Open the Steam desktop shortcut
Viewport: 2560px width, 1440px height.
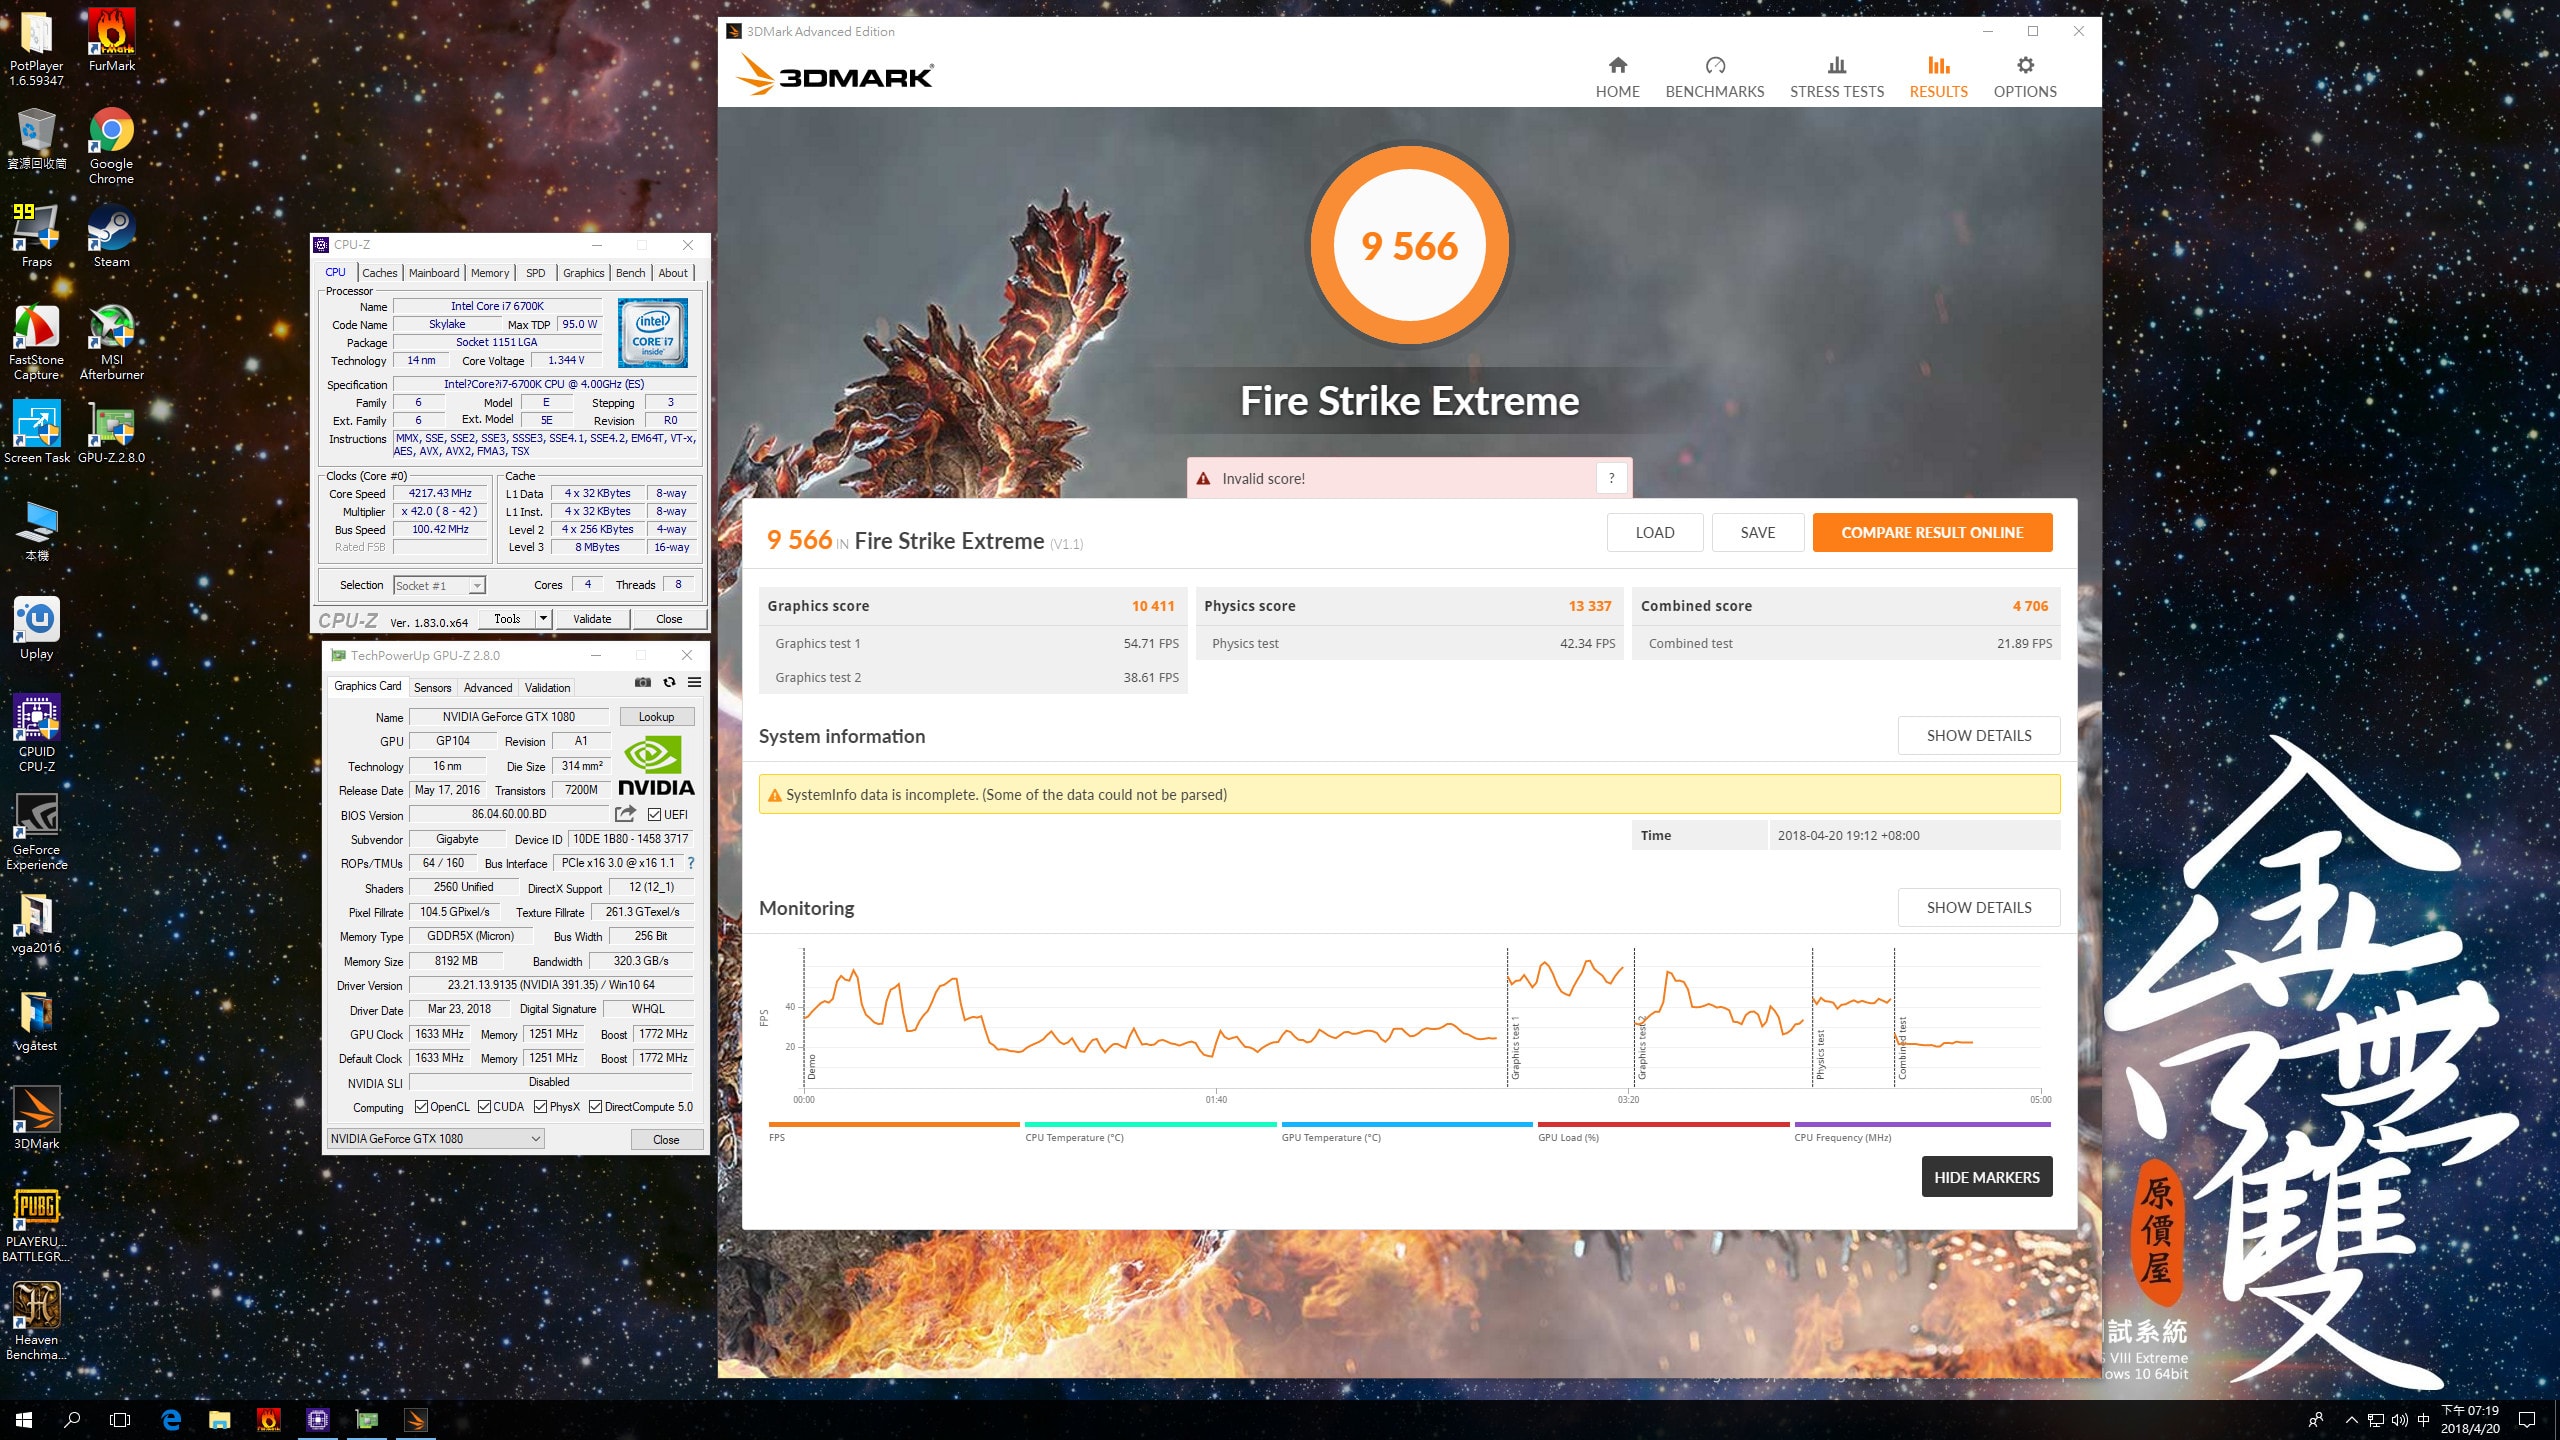click(x=112, y=236)
